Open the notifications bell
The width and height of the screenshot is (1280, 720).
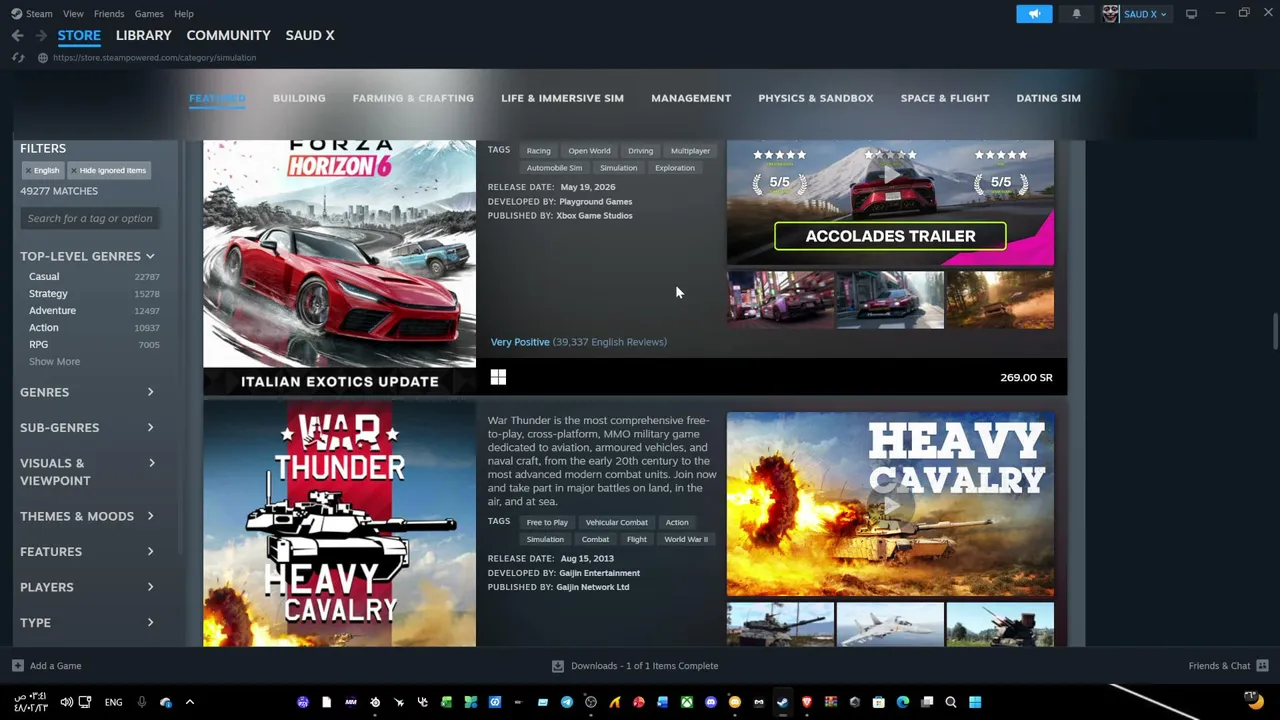[x=1076, y=14]
